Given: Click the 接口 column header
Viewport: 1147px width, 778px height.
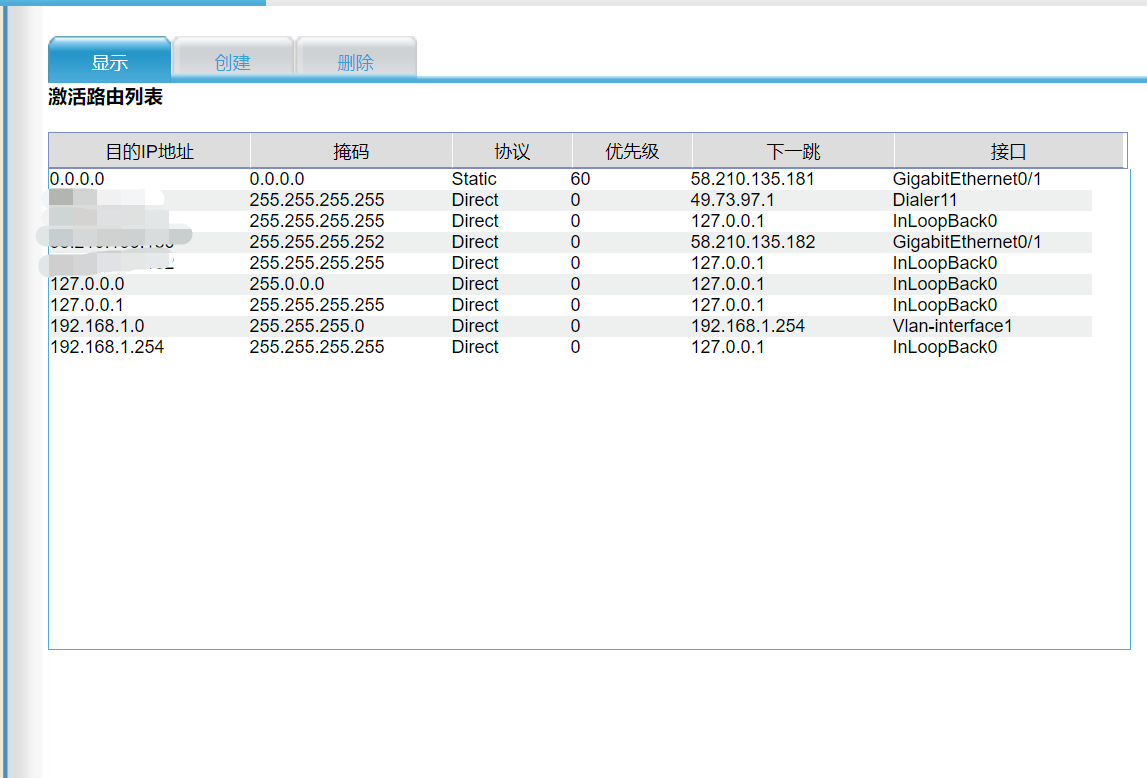Looking at the screenshot, I should coord(1009,151).
